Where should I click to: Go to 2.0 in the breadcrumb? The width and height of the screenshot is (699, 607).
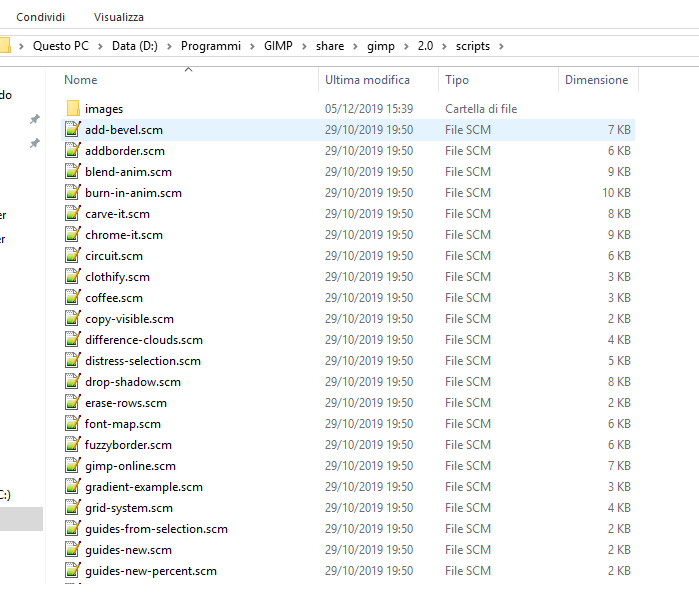coord(425,46)
